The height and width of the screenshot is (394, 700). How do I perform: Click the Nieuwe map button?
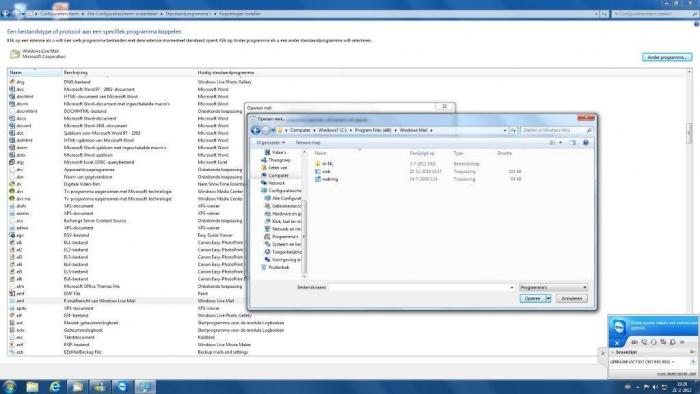point(308,143)
